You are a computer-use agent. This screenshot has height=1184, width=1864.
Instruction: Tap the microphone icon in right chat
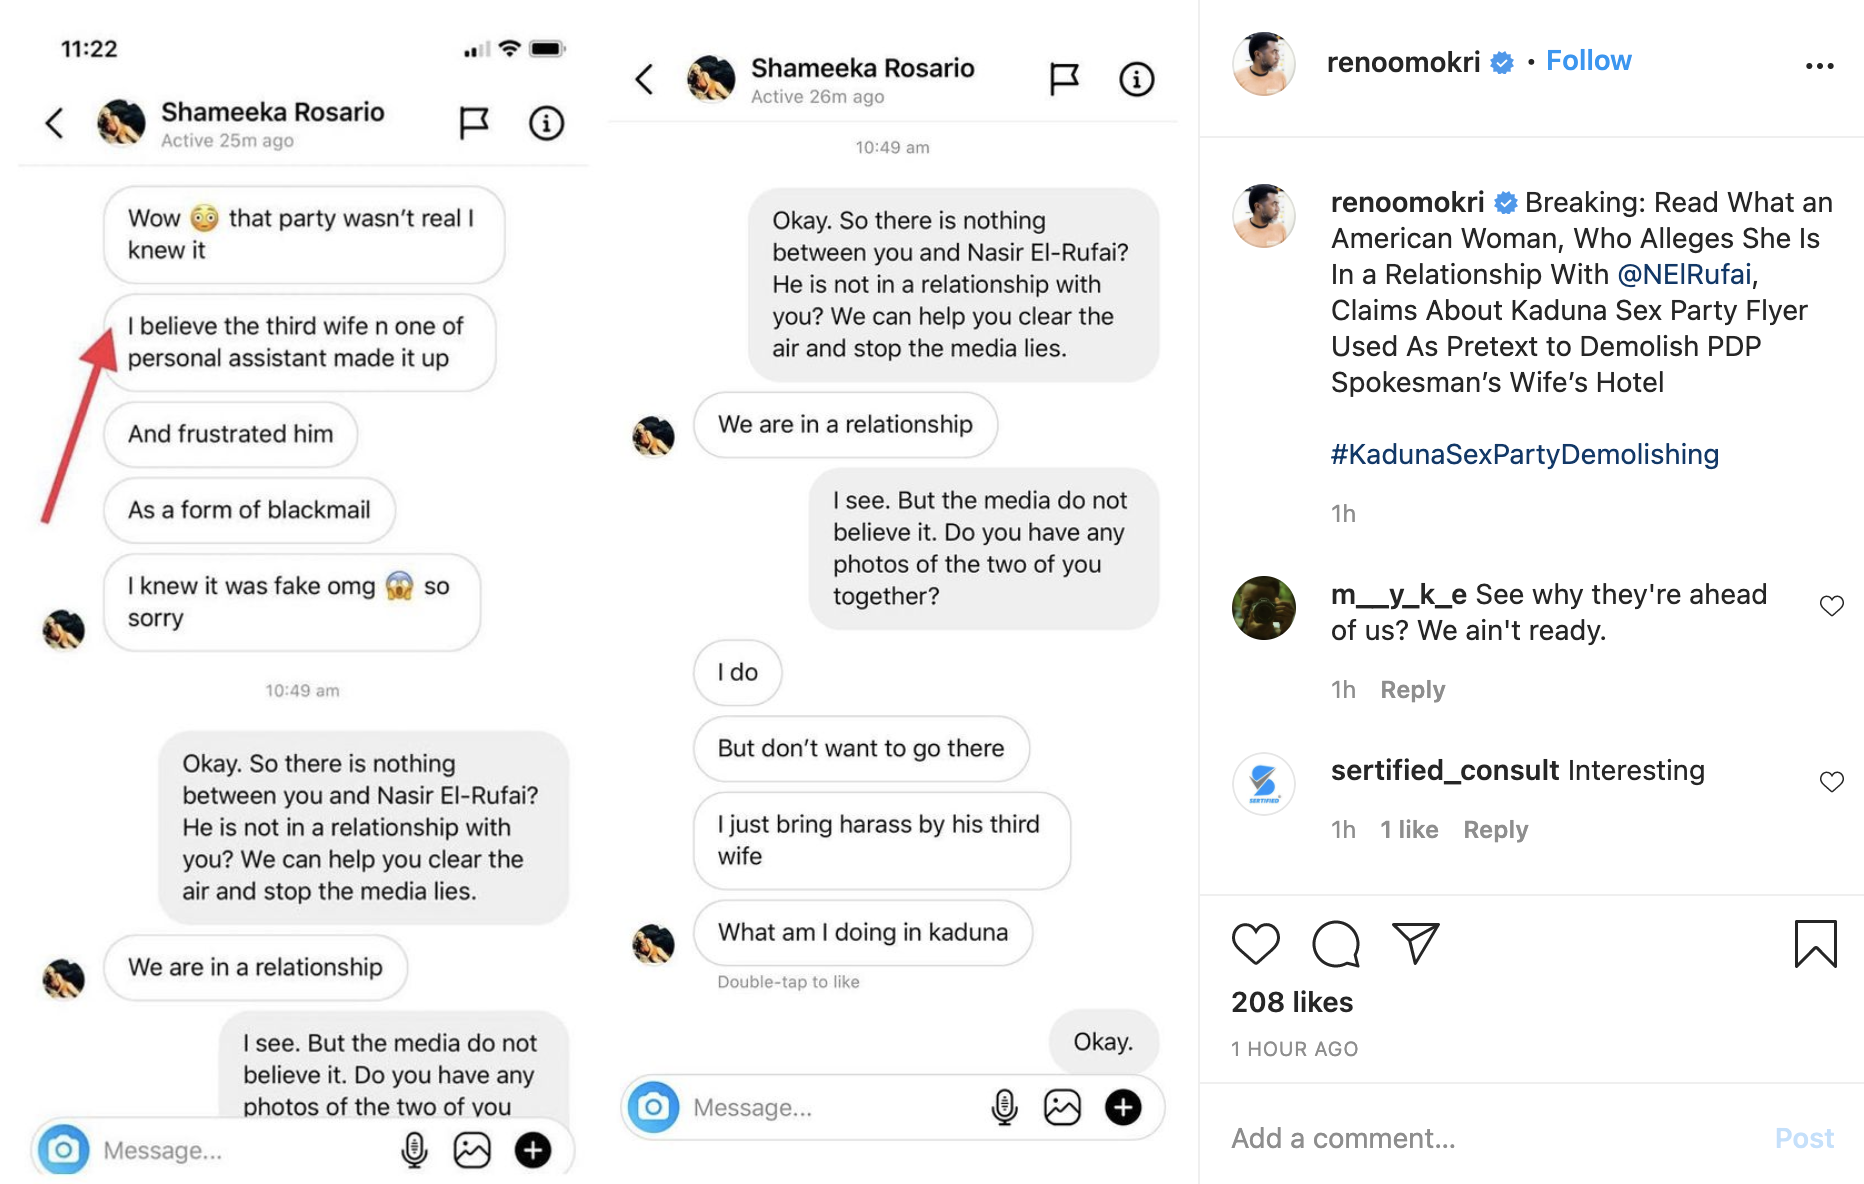[x=1004, y=1107]
